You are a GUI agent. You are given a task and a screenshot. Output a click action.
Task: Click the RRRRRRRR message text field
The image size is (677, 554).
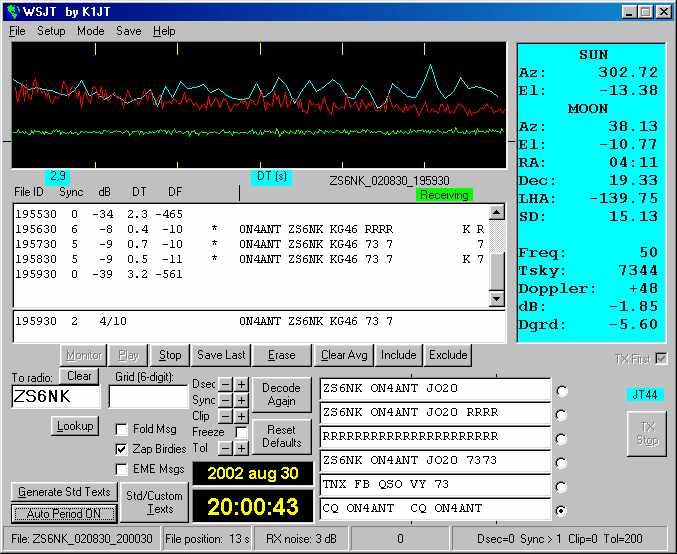tap(435, 437)
